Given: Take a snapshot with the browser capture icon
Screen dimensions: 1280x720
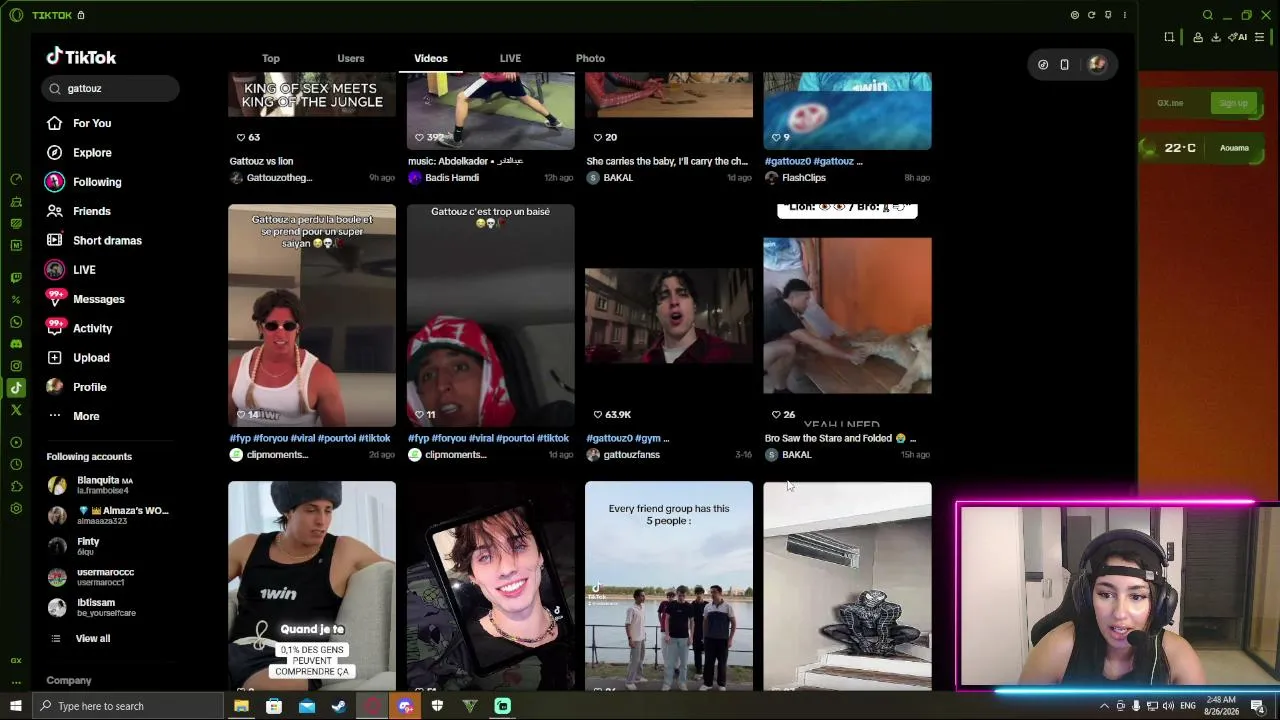Looking at the screenshot, I should click(x=1169, y=38).
